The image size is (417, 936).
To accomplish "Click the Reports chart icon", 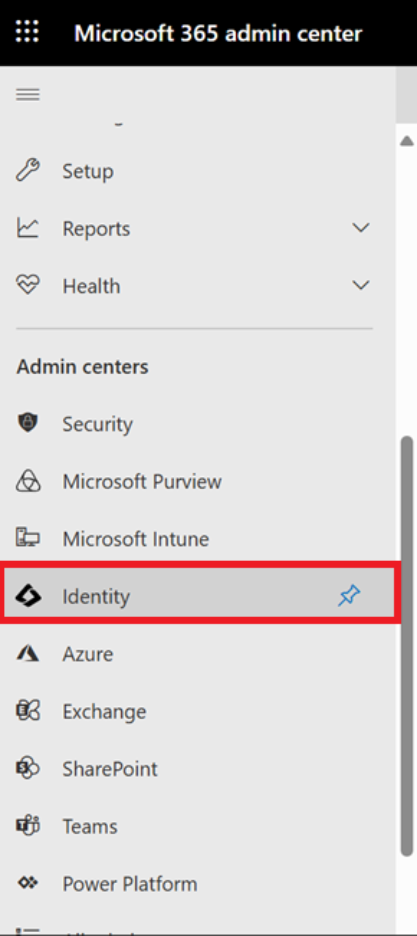I will tap(27, 228).
